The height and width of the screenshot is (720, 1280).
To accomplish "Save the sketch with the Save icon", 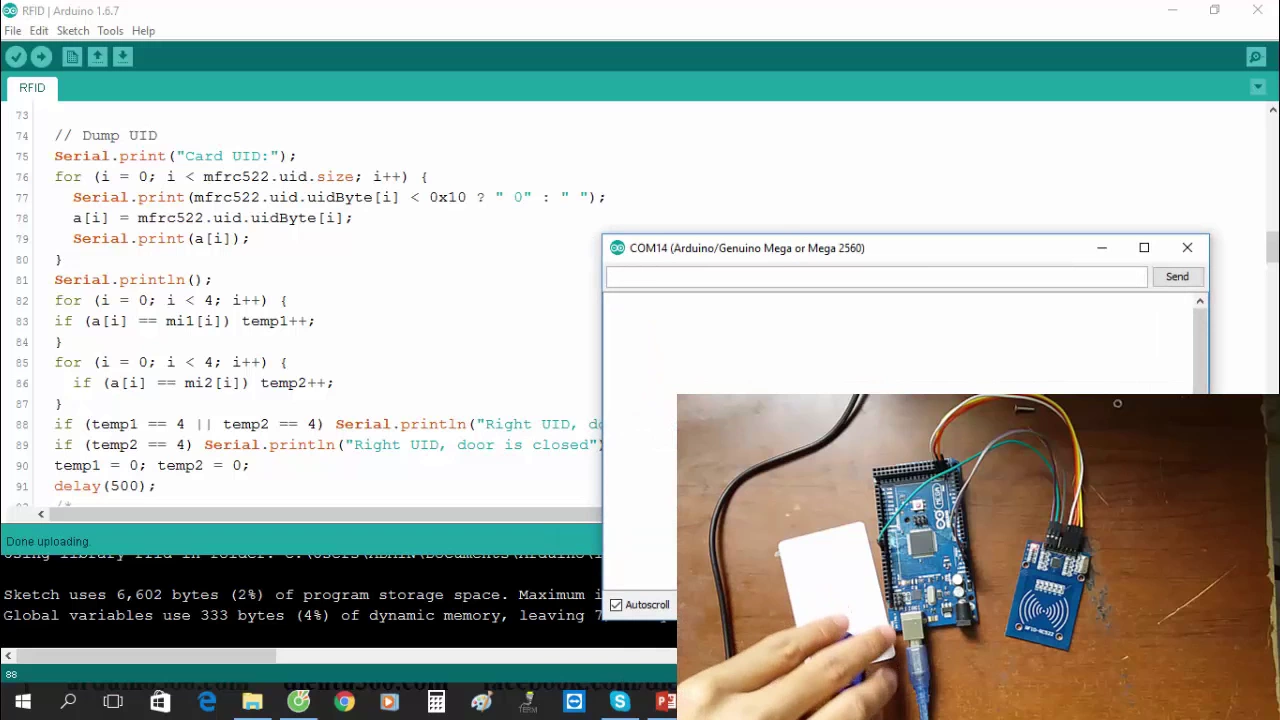I will [122, 57].
